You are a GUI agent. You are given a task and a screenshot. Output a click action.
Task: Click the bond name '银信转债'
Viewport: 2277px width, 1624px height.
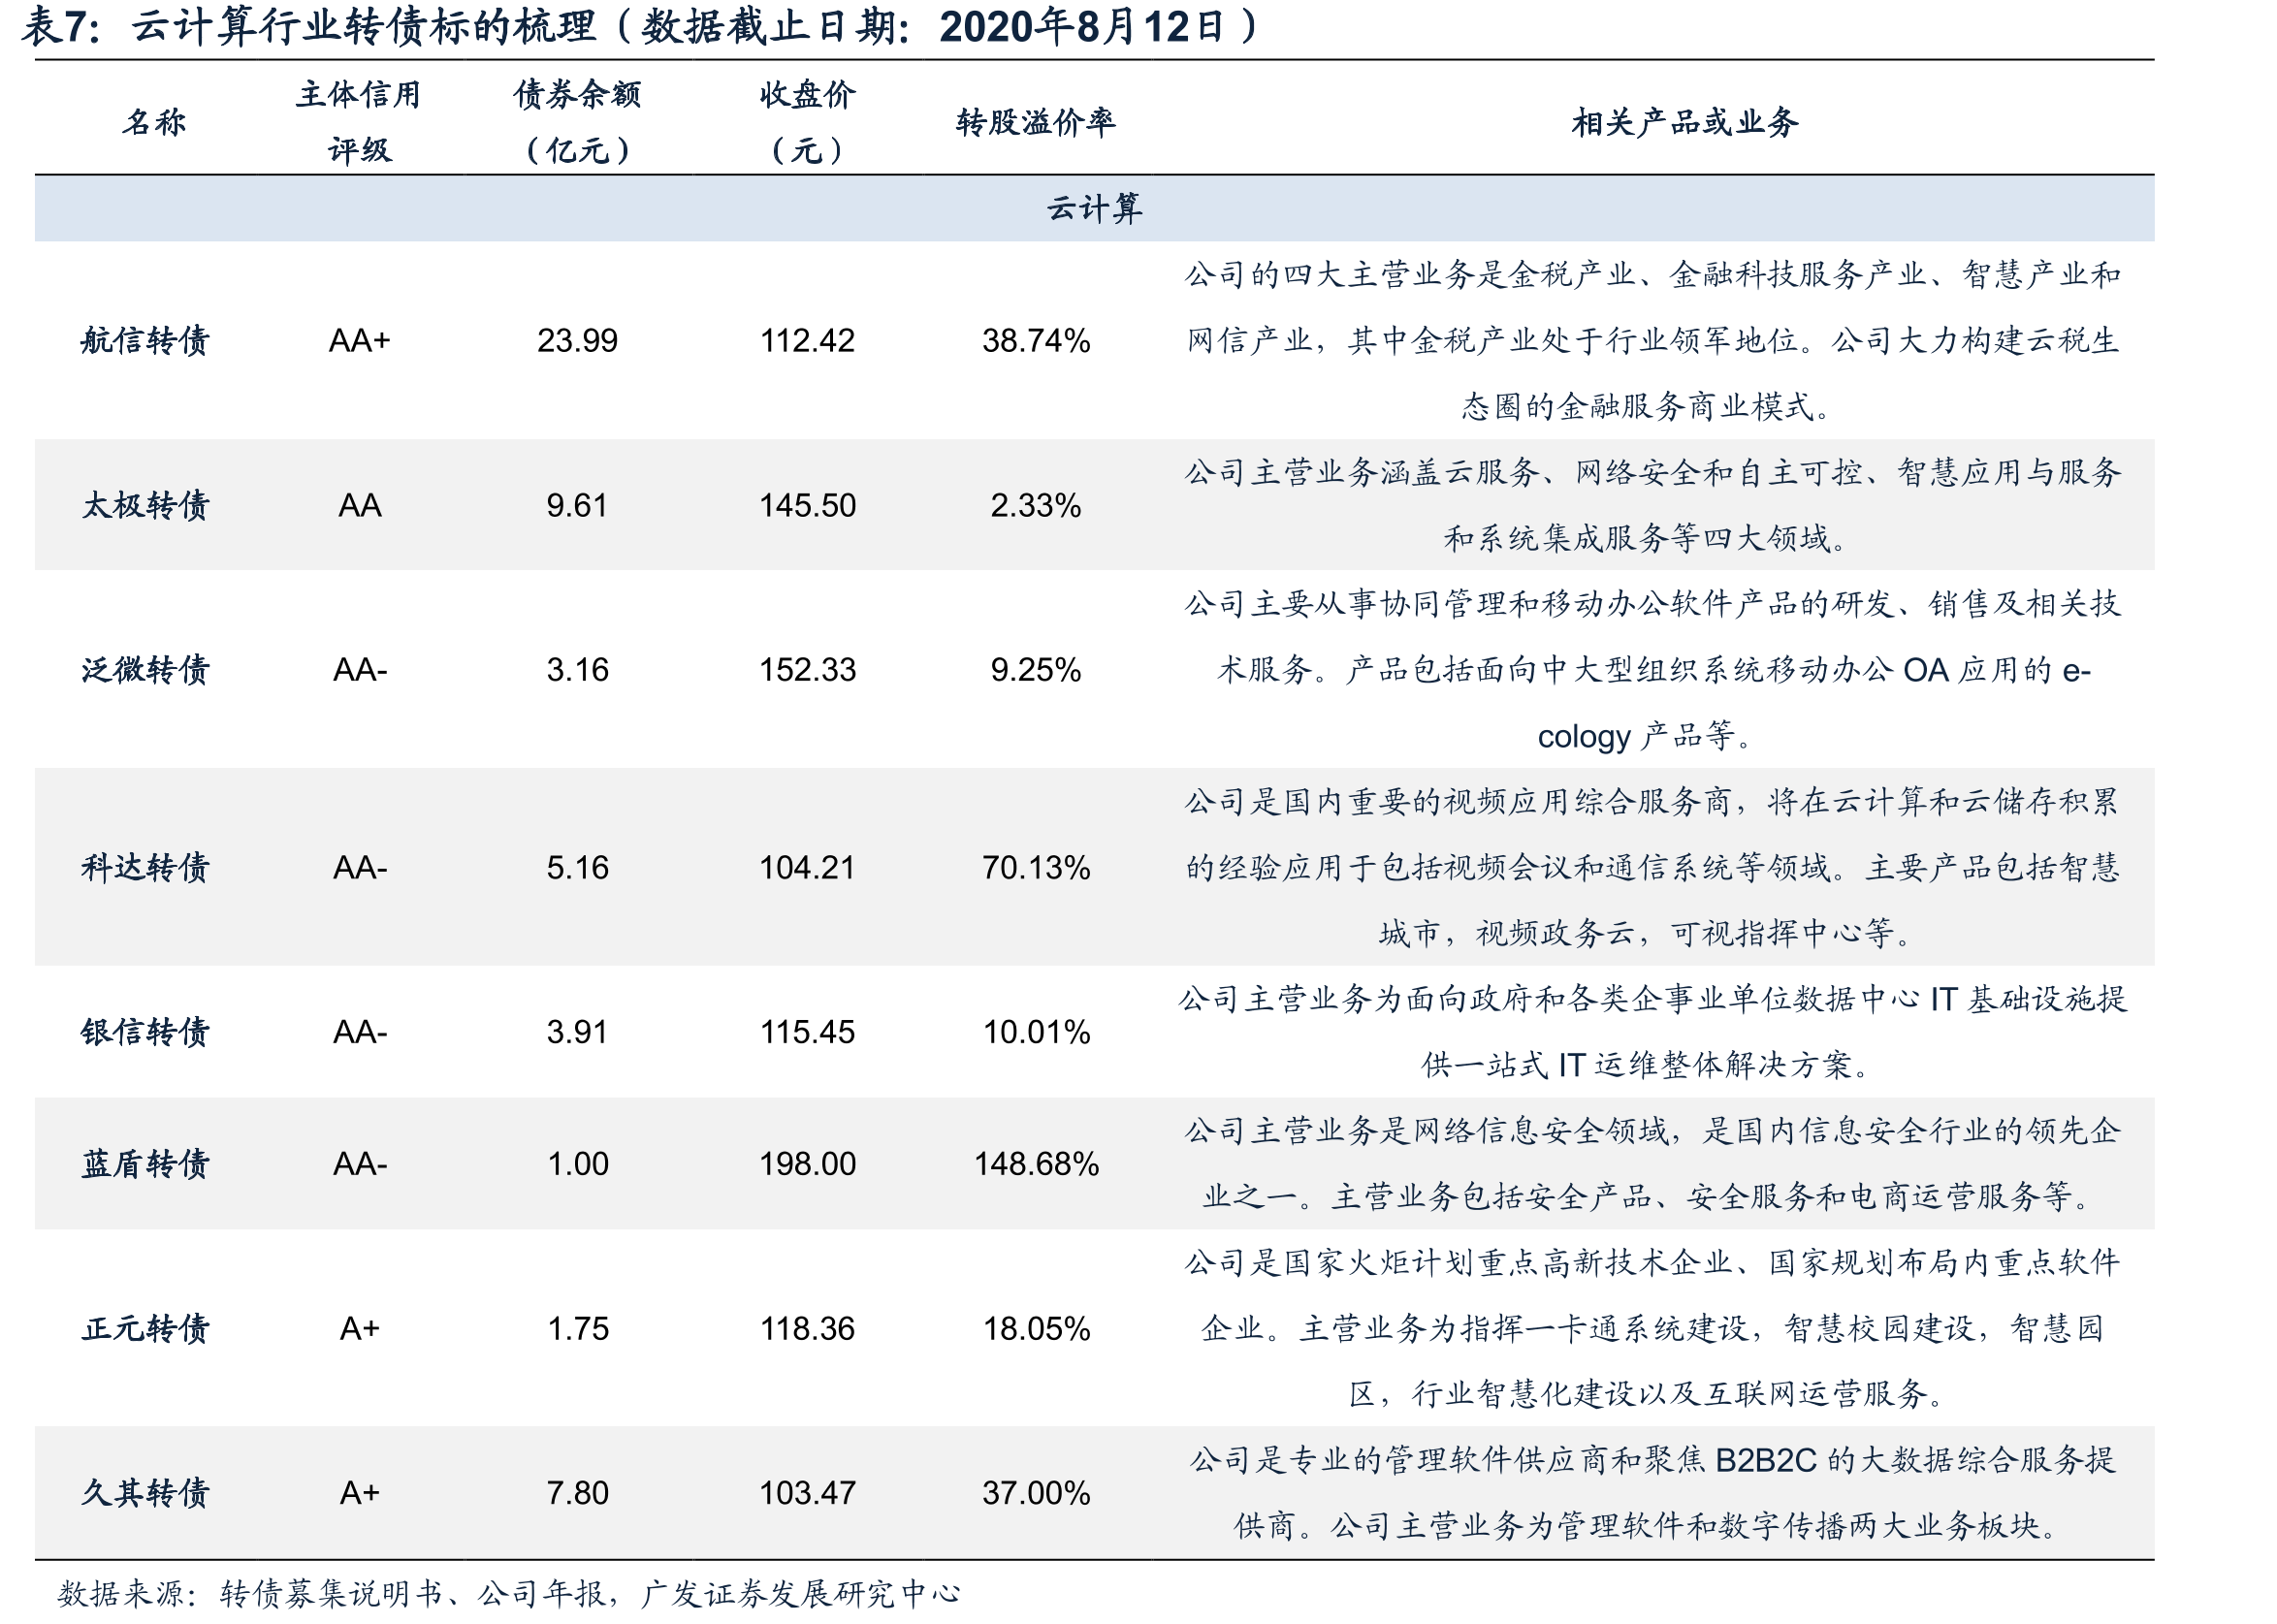coord(145,1031)
